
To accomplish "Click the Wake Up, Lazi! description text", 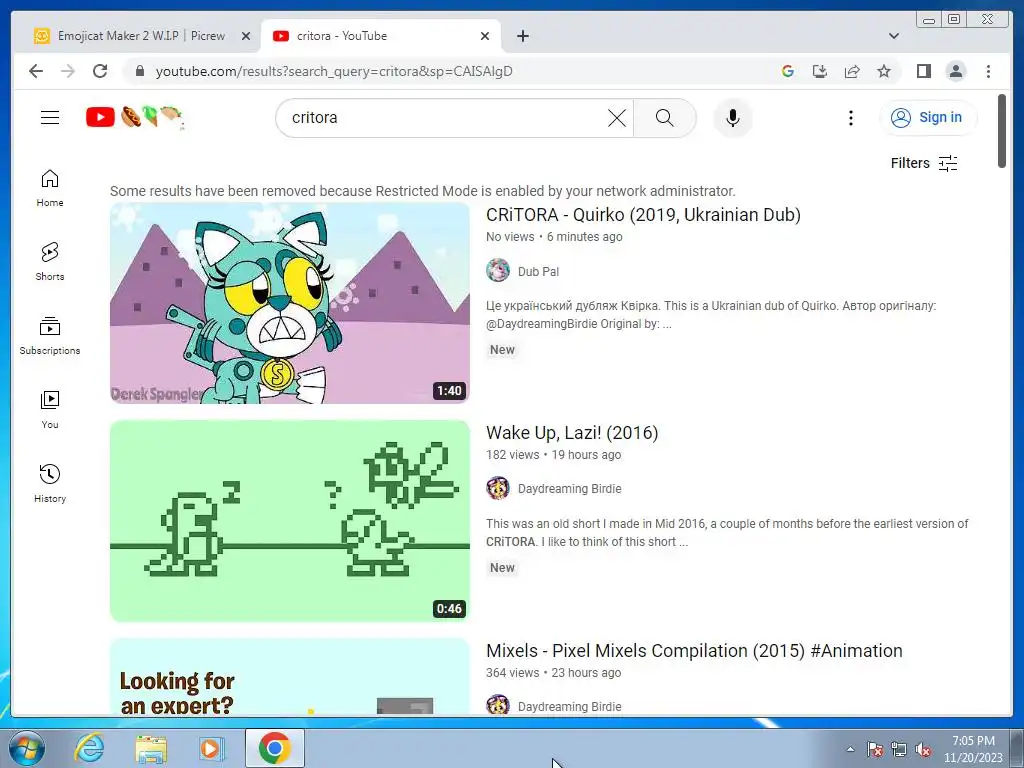I will click(x=727, y=533).
